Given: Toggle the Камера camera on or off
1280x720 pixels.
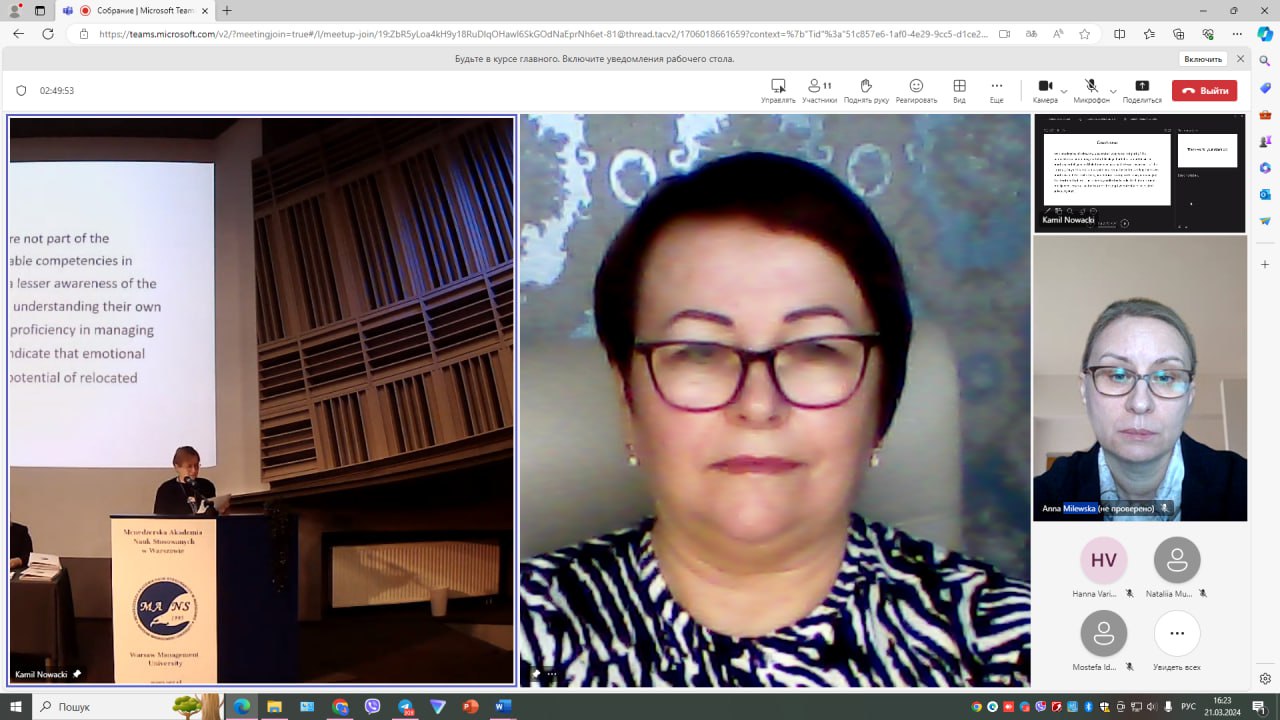Looking at the screenshot, I should click(x=1045, y=90).
